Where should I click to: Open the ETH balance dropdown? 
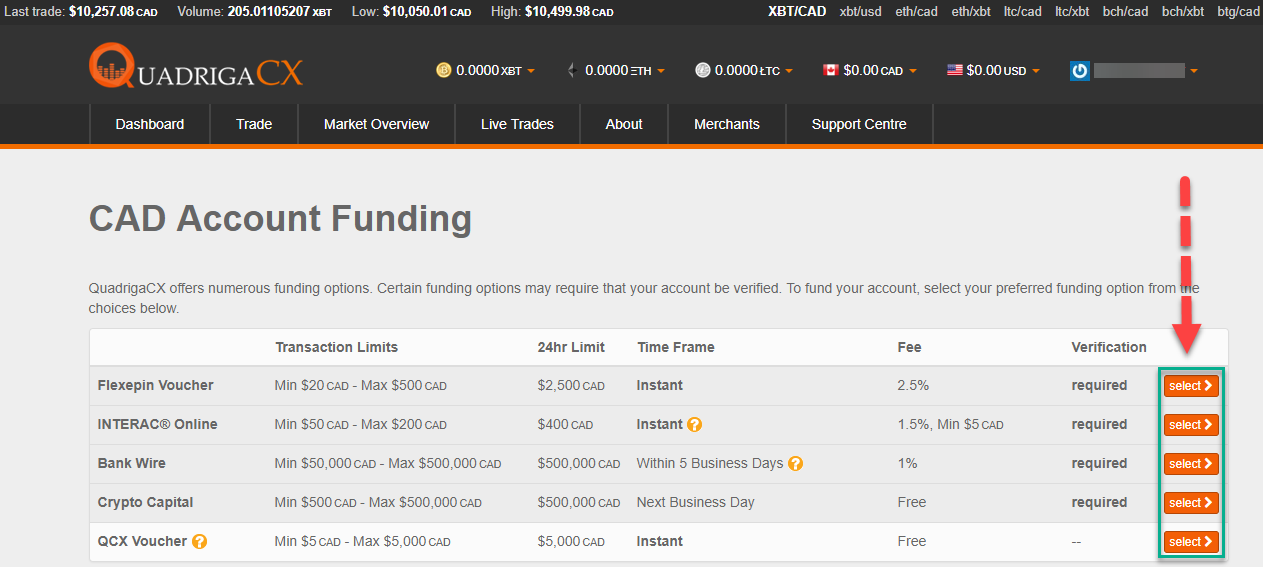[615, 70]
